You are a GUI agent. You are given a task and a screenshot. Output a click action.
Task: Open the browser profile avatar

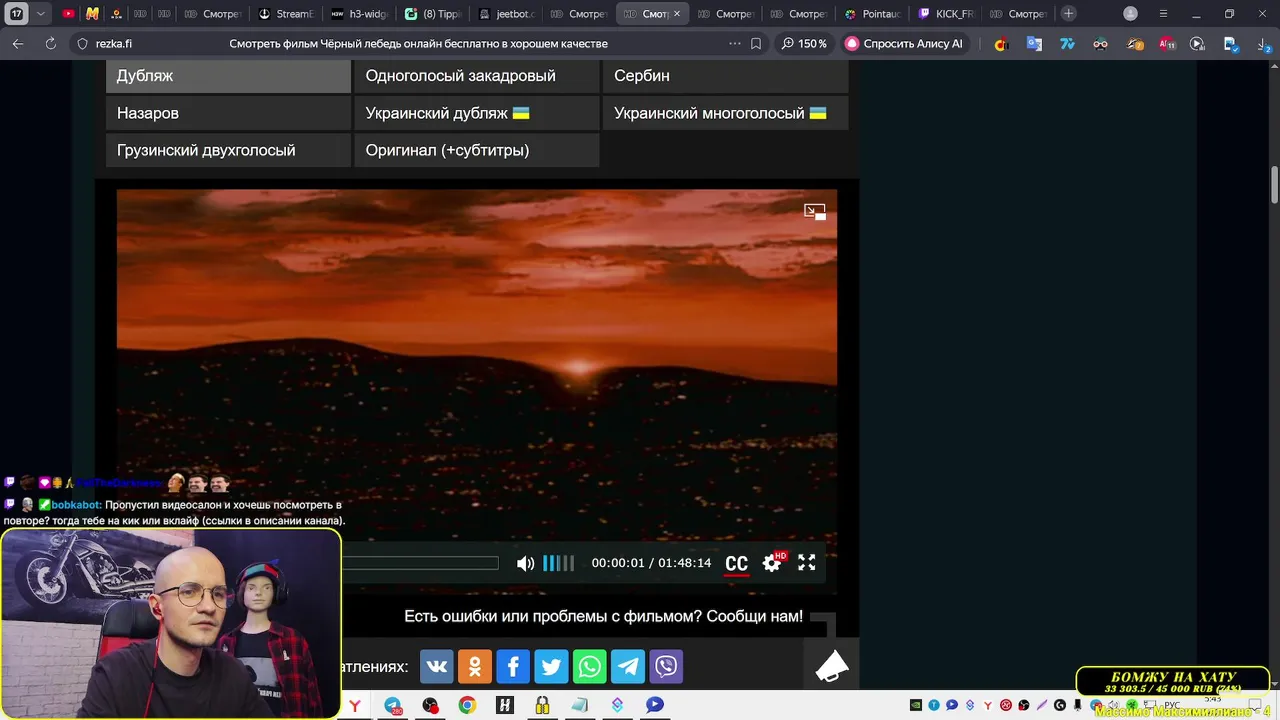click(x=1130, y=14)
